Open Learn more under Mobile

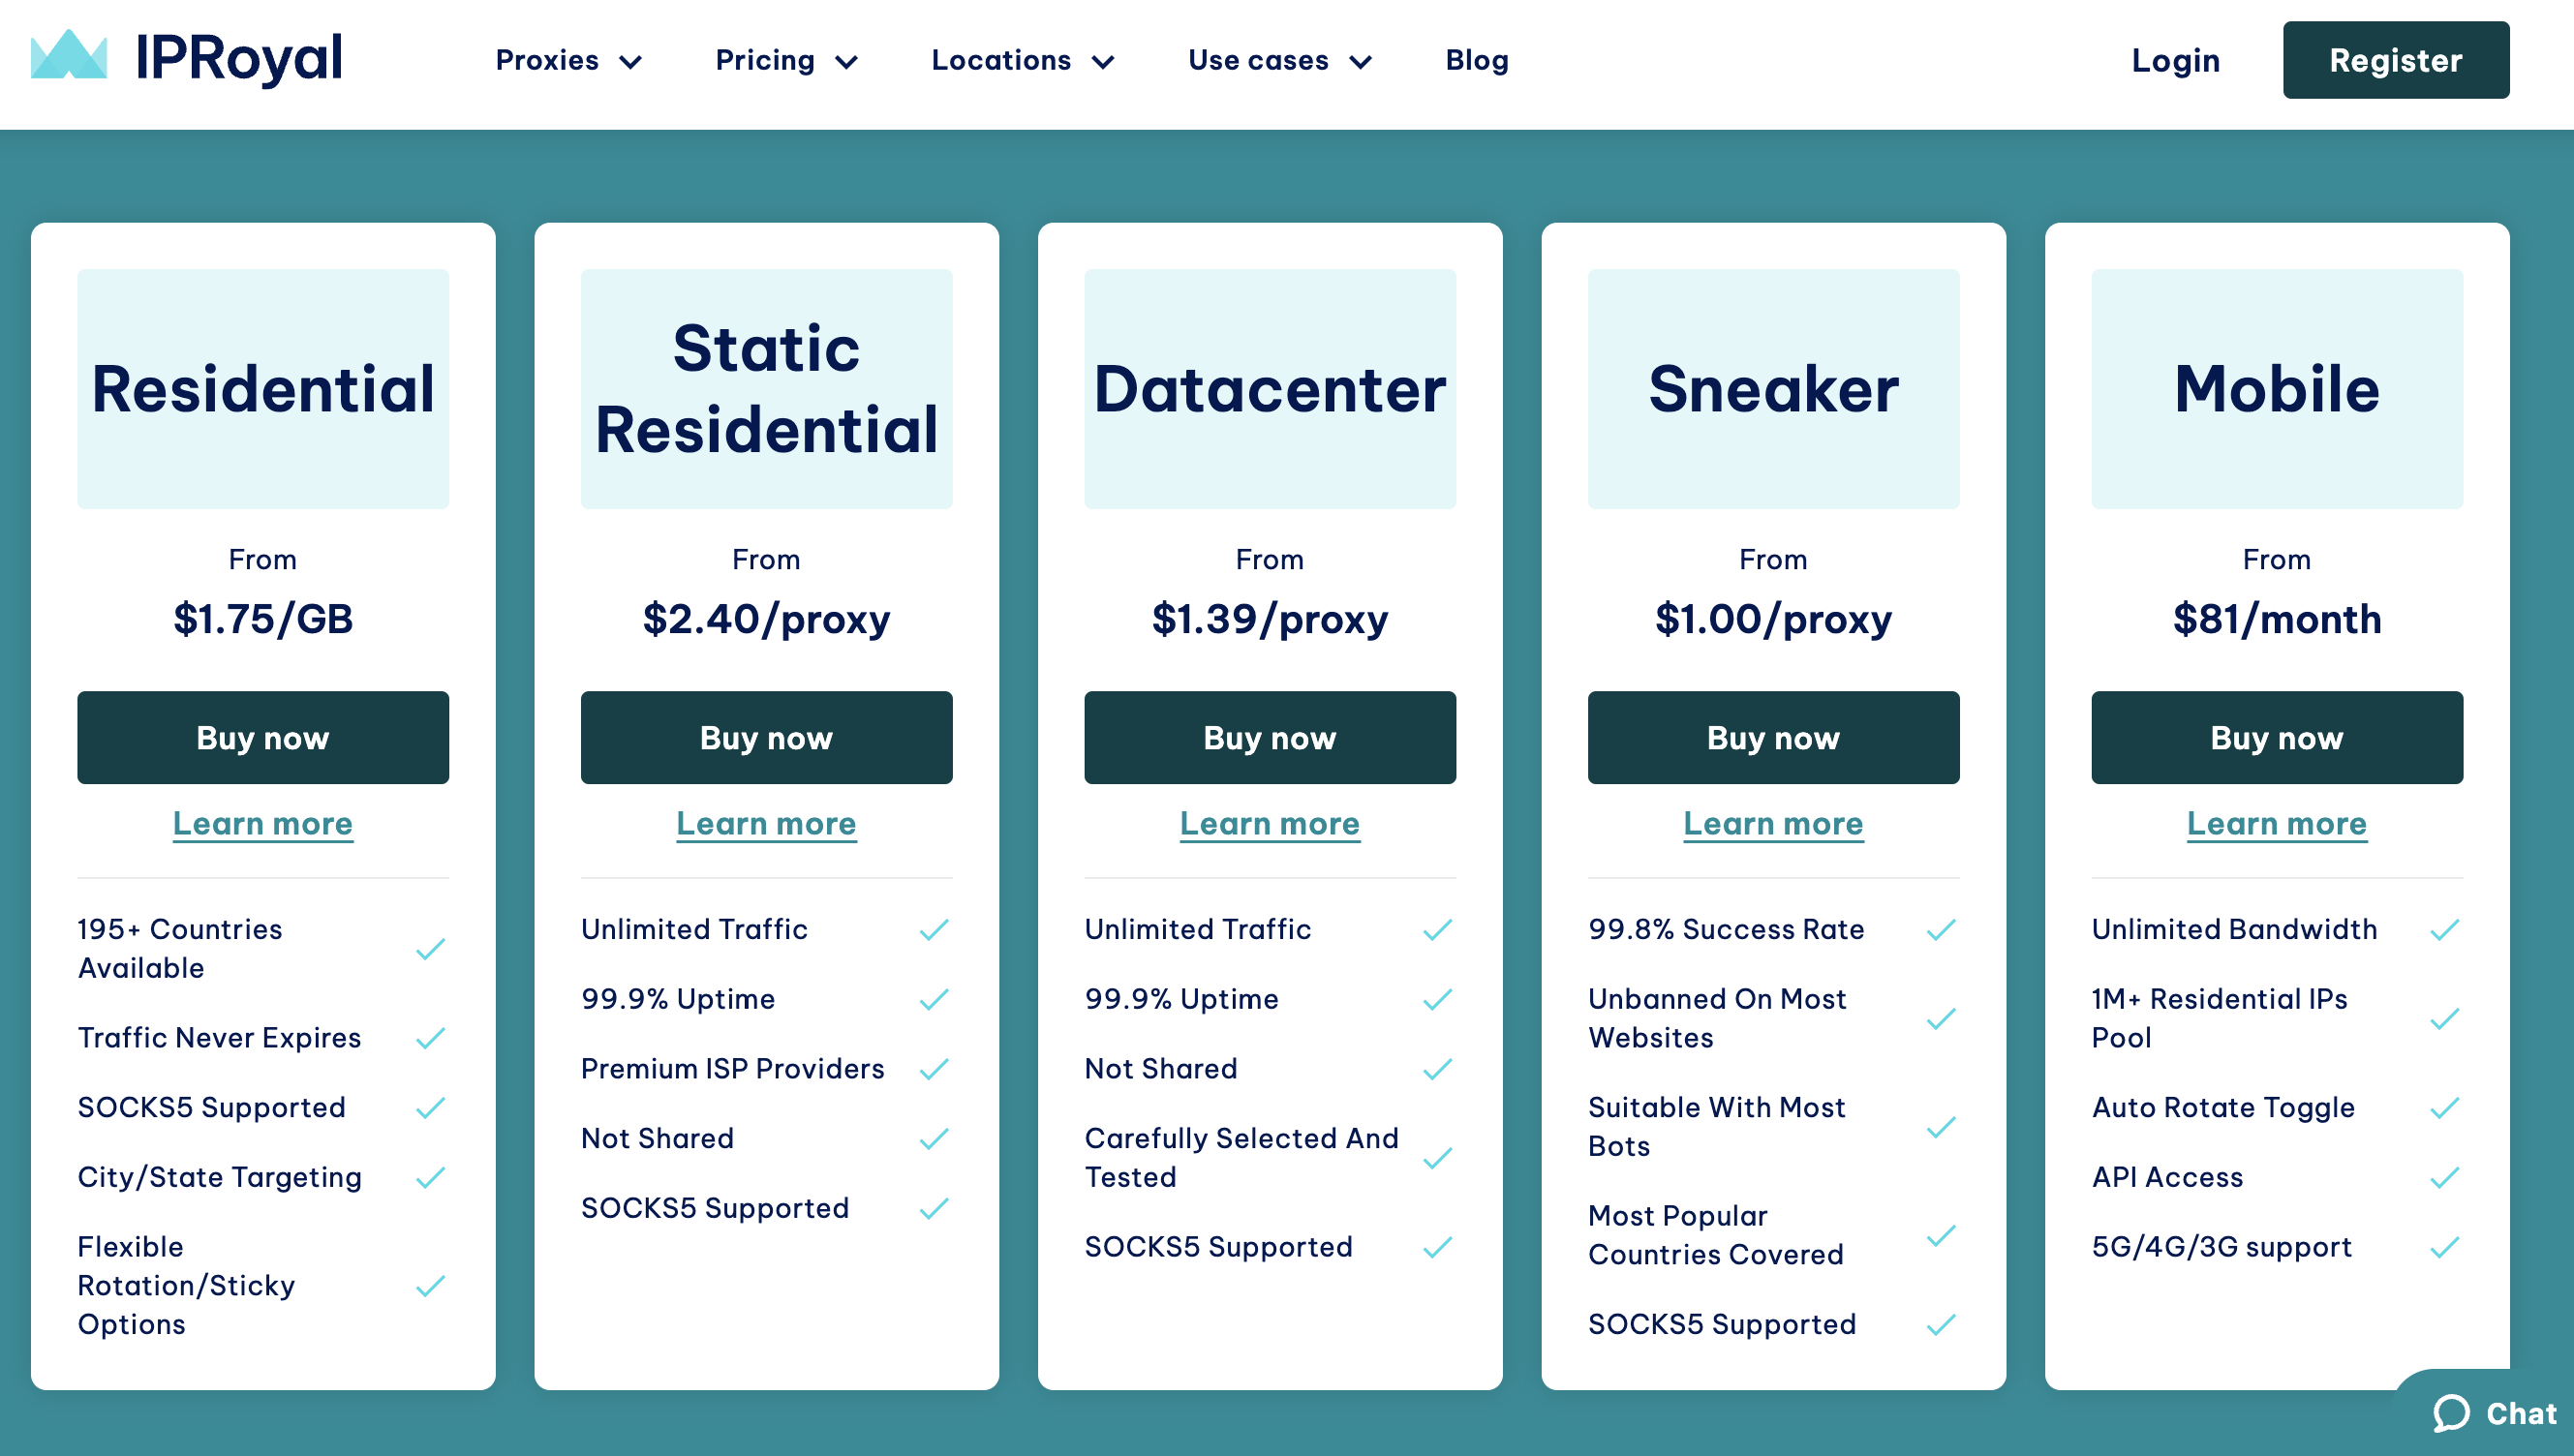coord(2275,823)
